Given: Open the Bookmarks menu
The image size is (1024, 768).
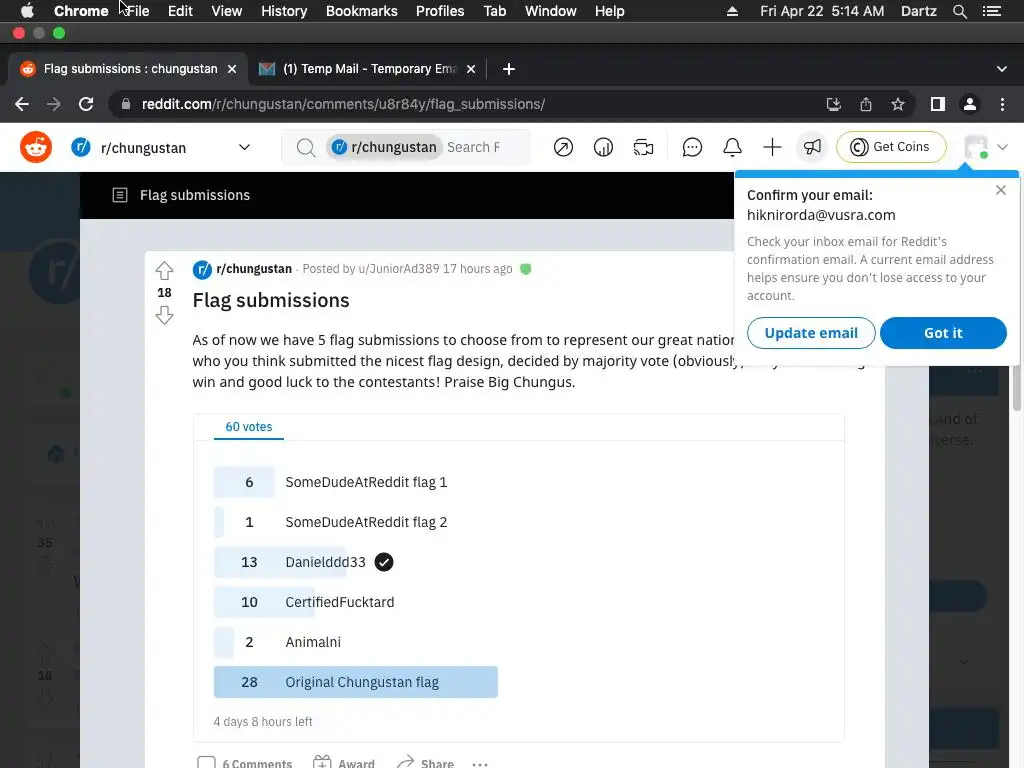Looking at the screenshot, I should 361,11.
